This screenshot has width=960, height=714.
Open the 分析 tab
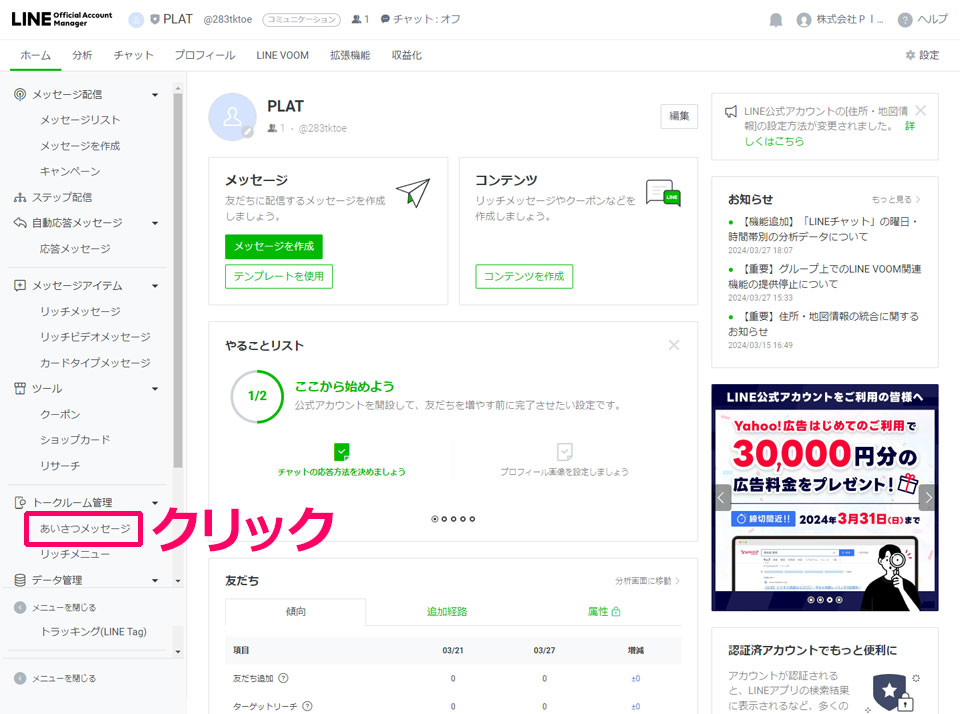pos(82,55)
